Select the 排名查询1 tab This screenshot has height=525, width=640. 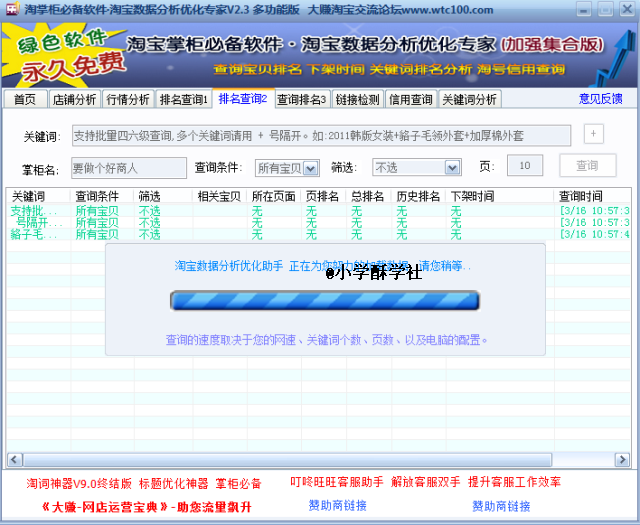point(184,99)
